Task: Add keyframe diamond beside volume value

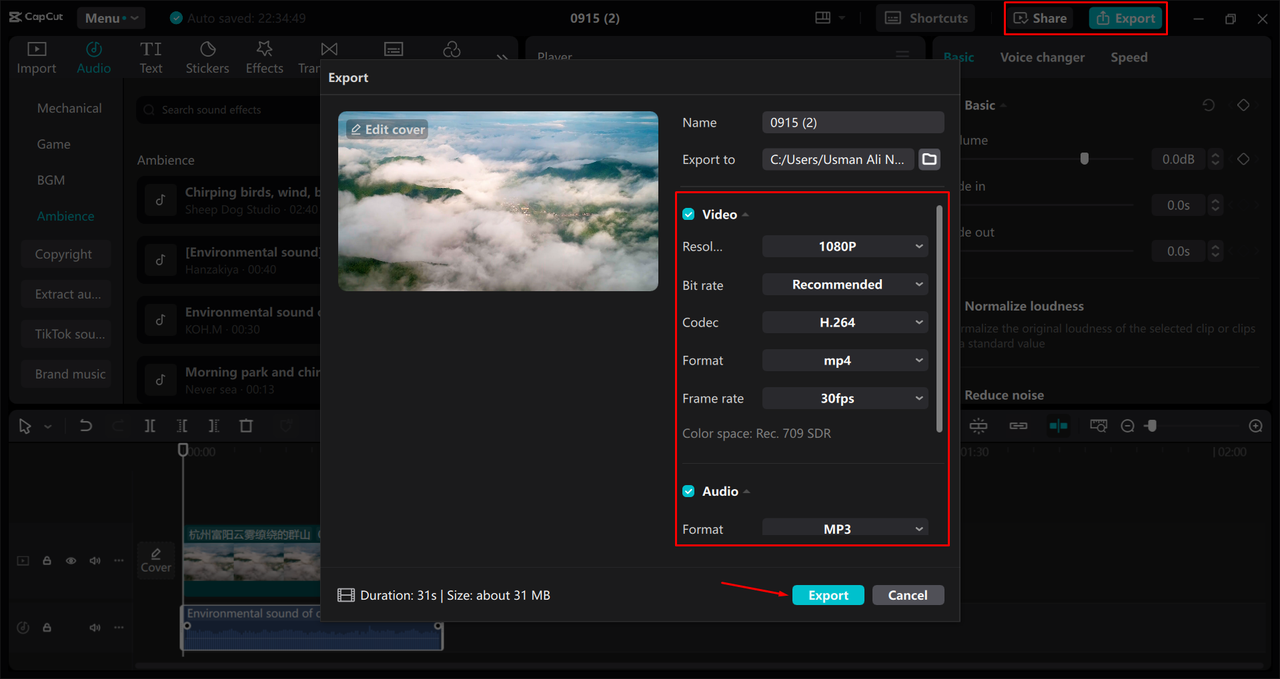Action: coord(1243,159)
